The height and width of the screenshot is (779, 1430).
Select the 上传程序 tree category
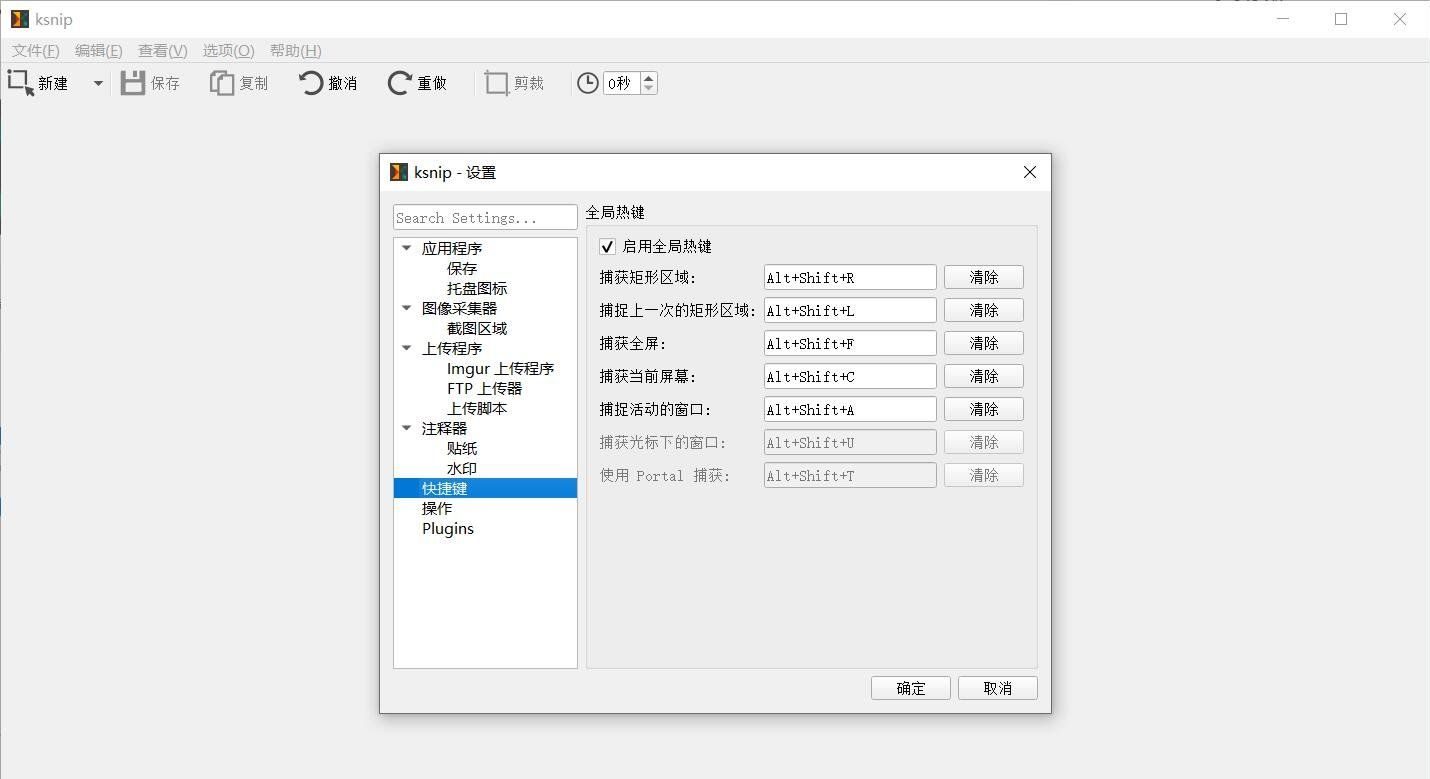452,348
